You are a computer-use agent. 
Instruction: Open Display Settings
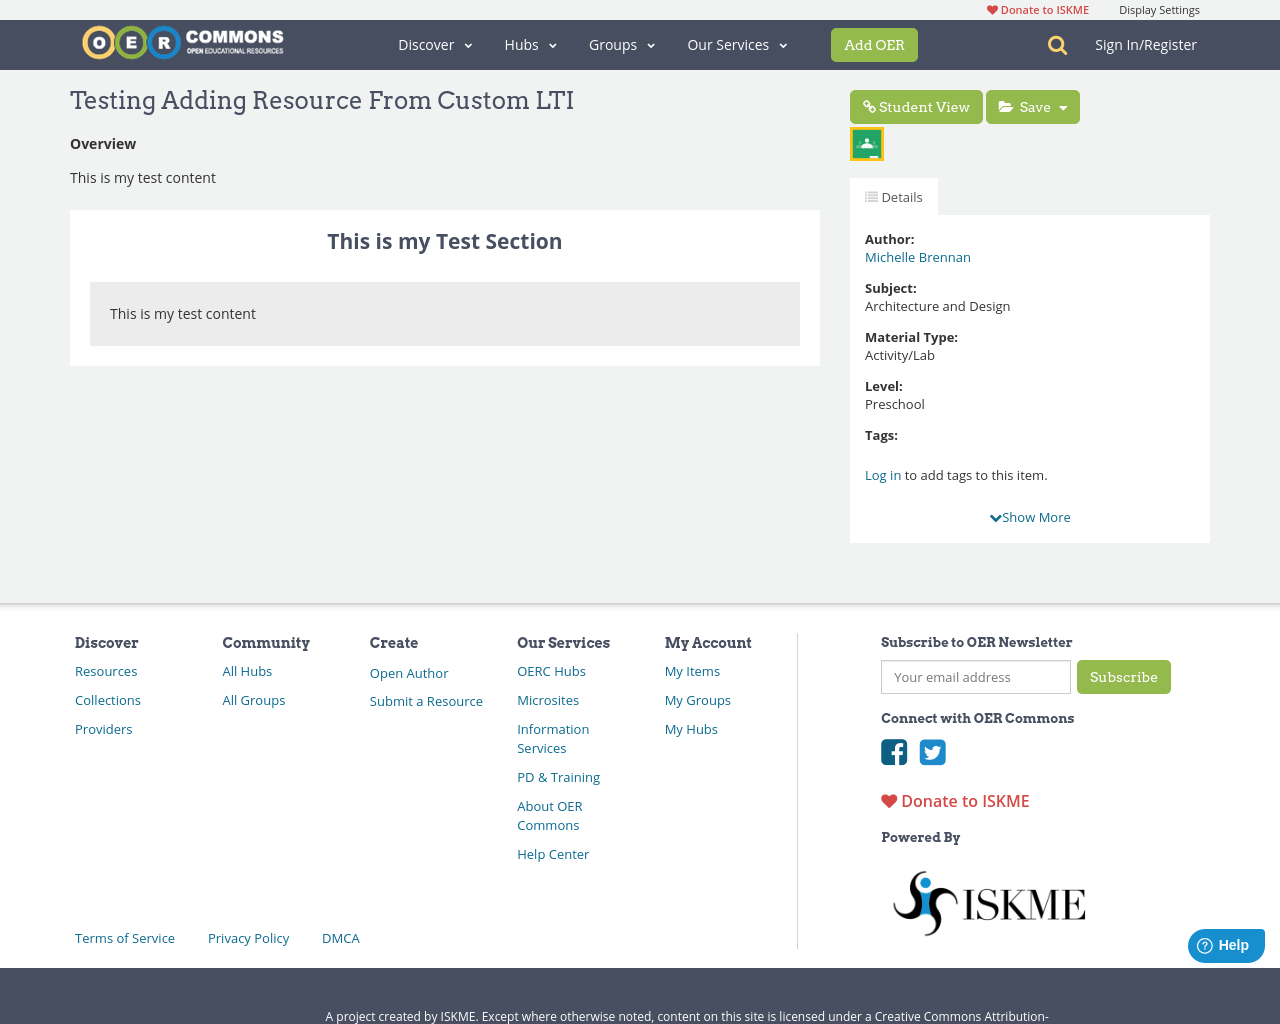pos(1159,8)
